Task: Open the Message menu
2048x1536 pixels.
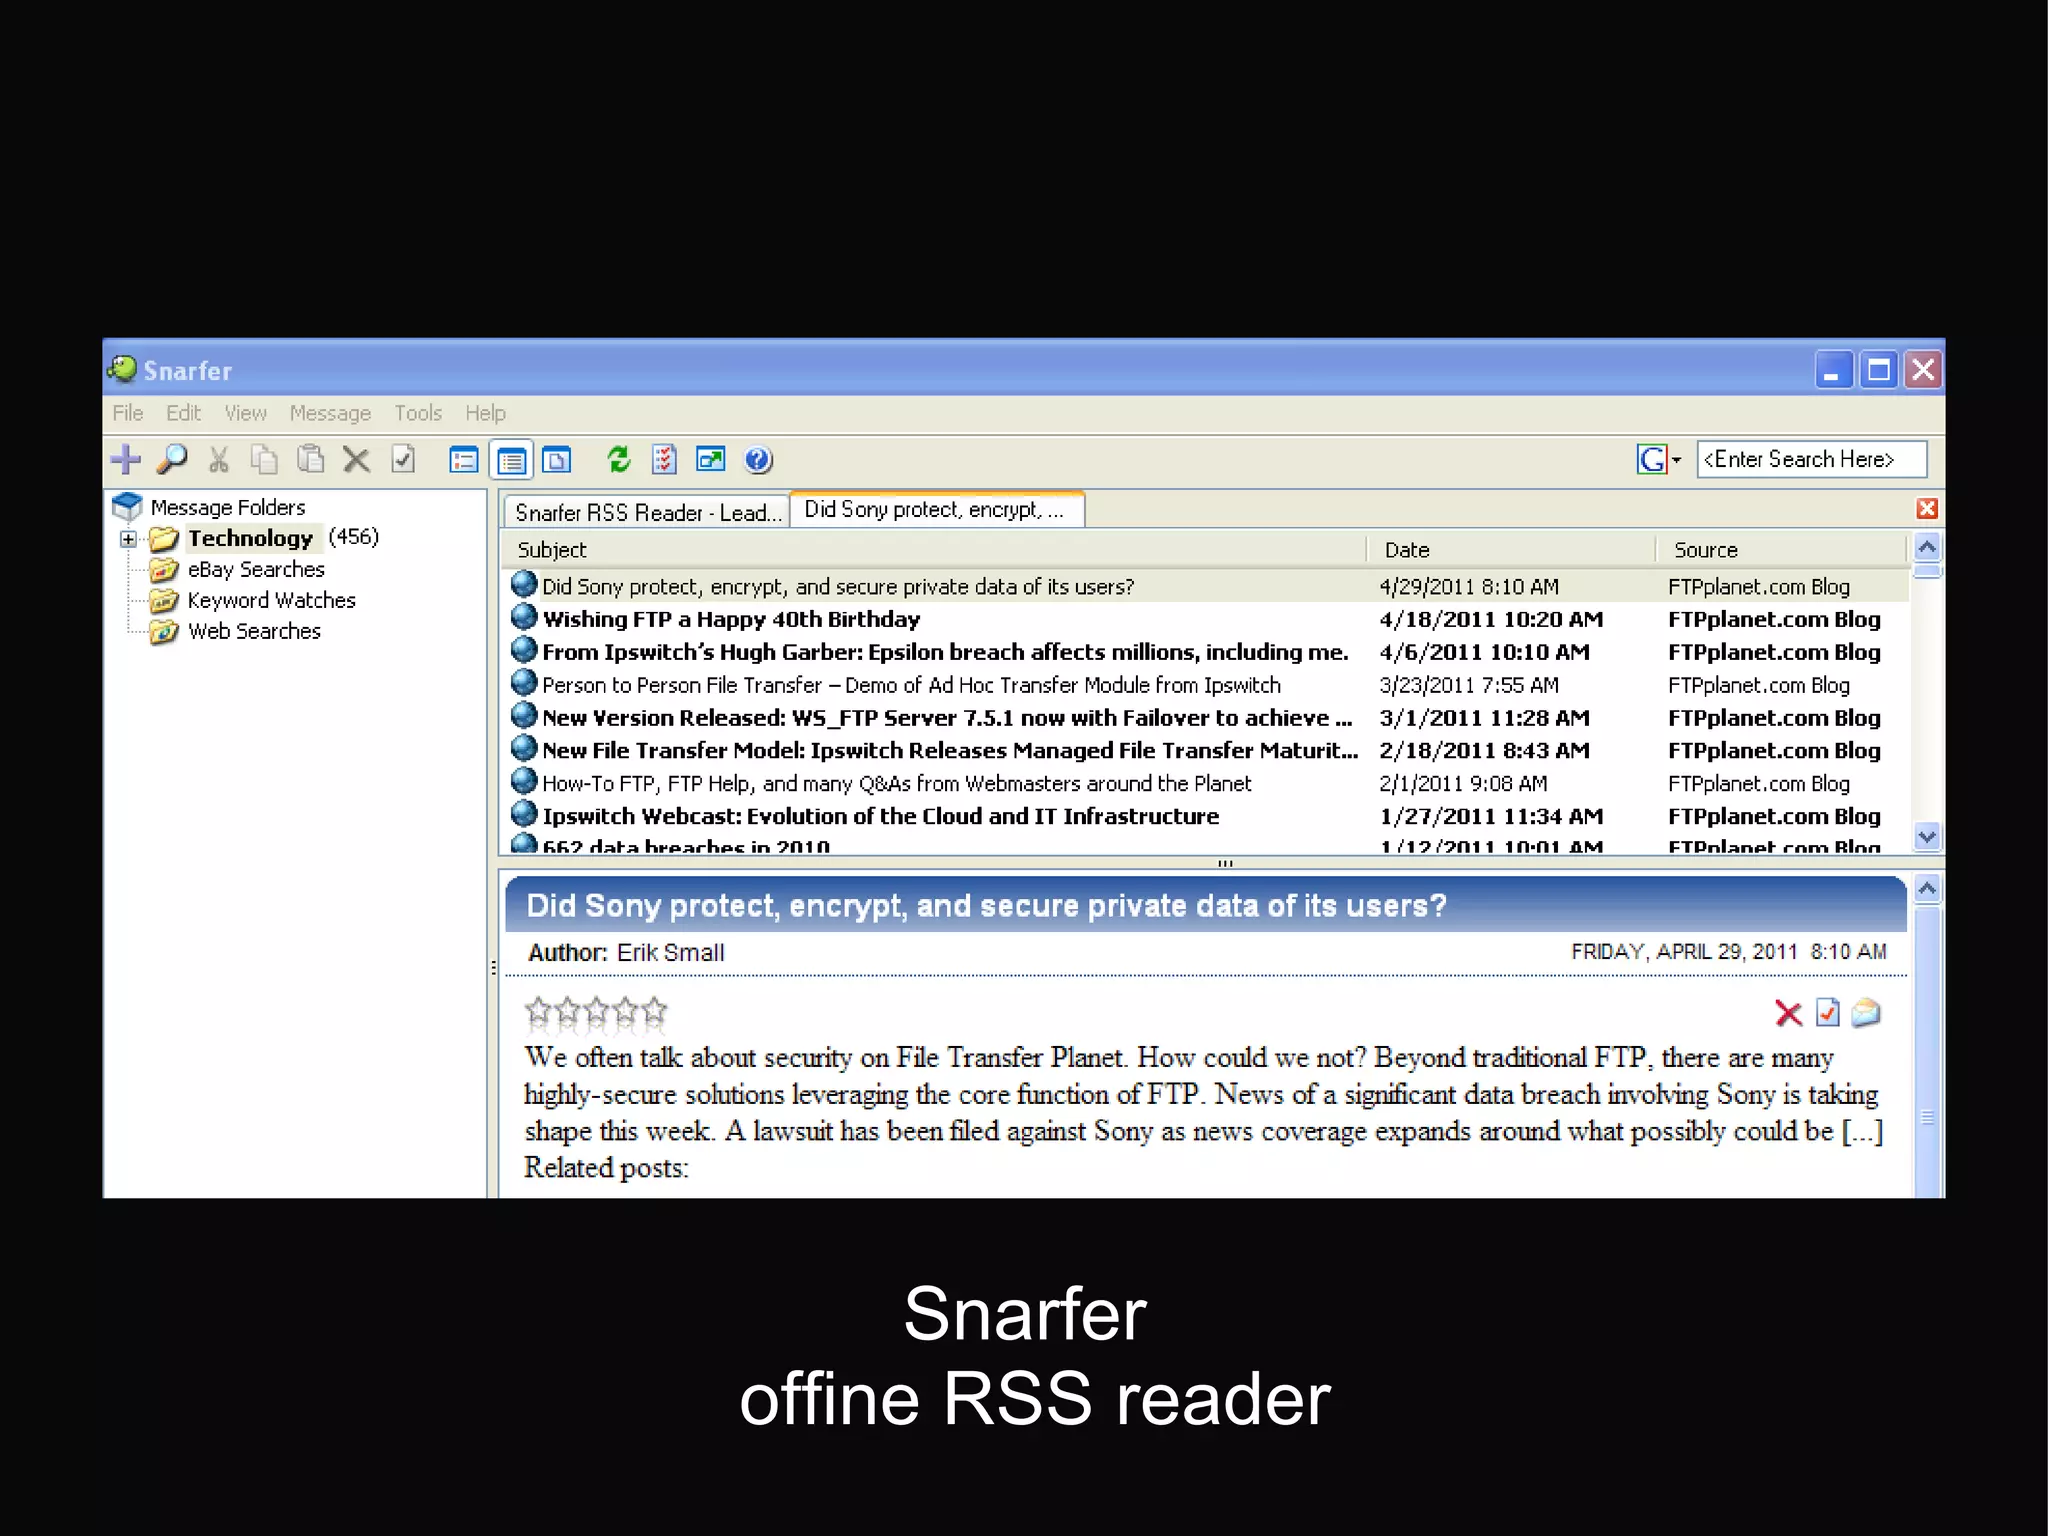Action: pyautogui.click(x=330, y=413)
